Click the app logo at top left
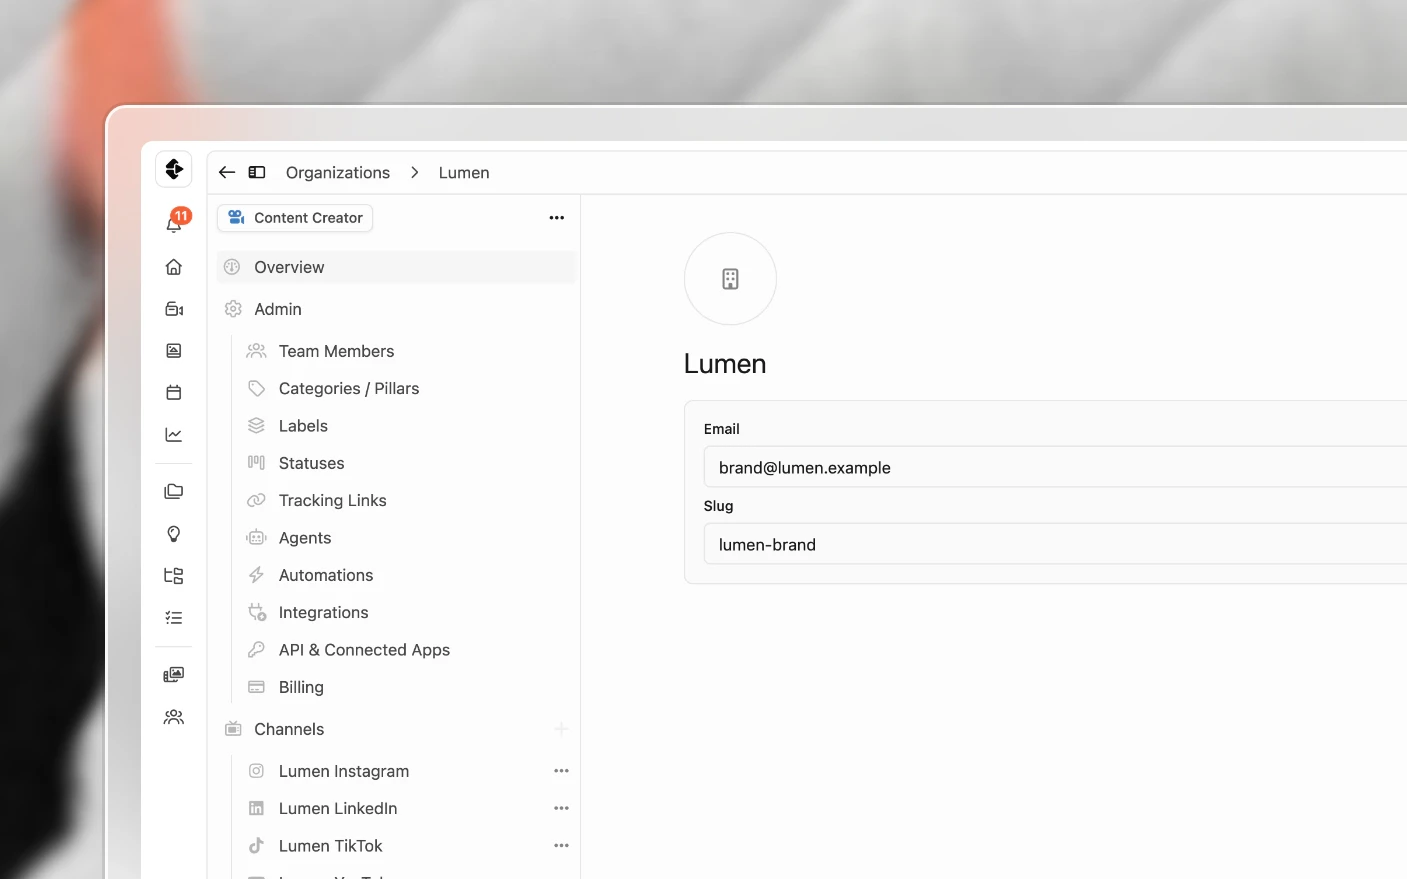This screenshot has height=879, width=1407. pyautogui.click(x=174, y=169)
